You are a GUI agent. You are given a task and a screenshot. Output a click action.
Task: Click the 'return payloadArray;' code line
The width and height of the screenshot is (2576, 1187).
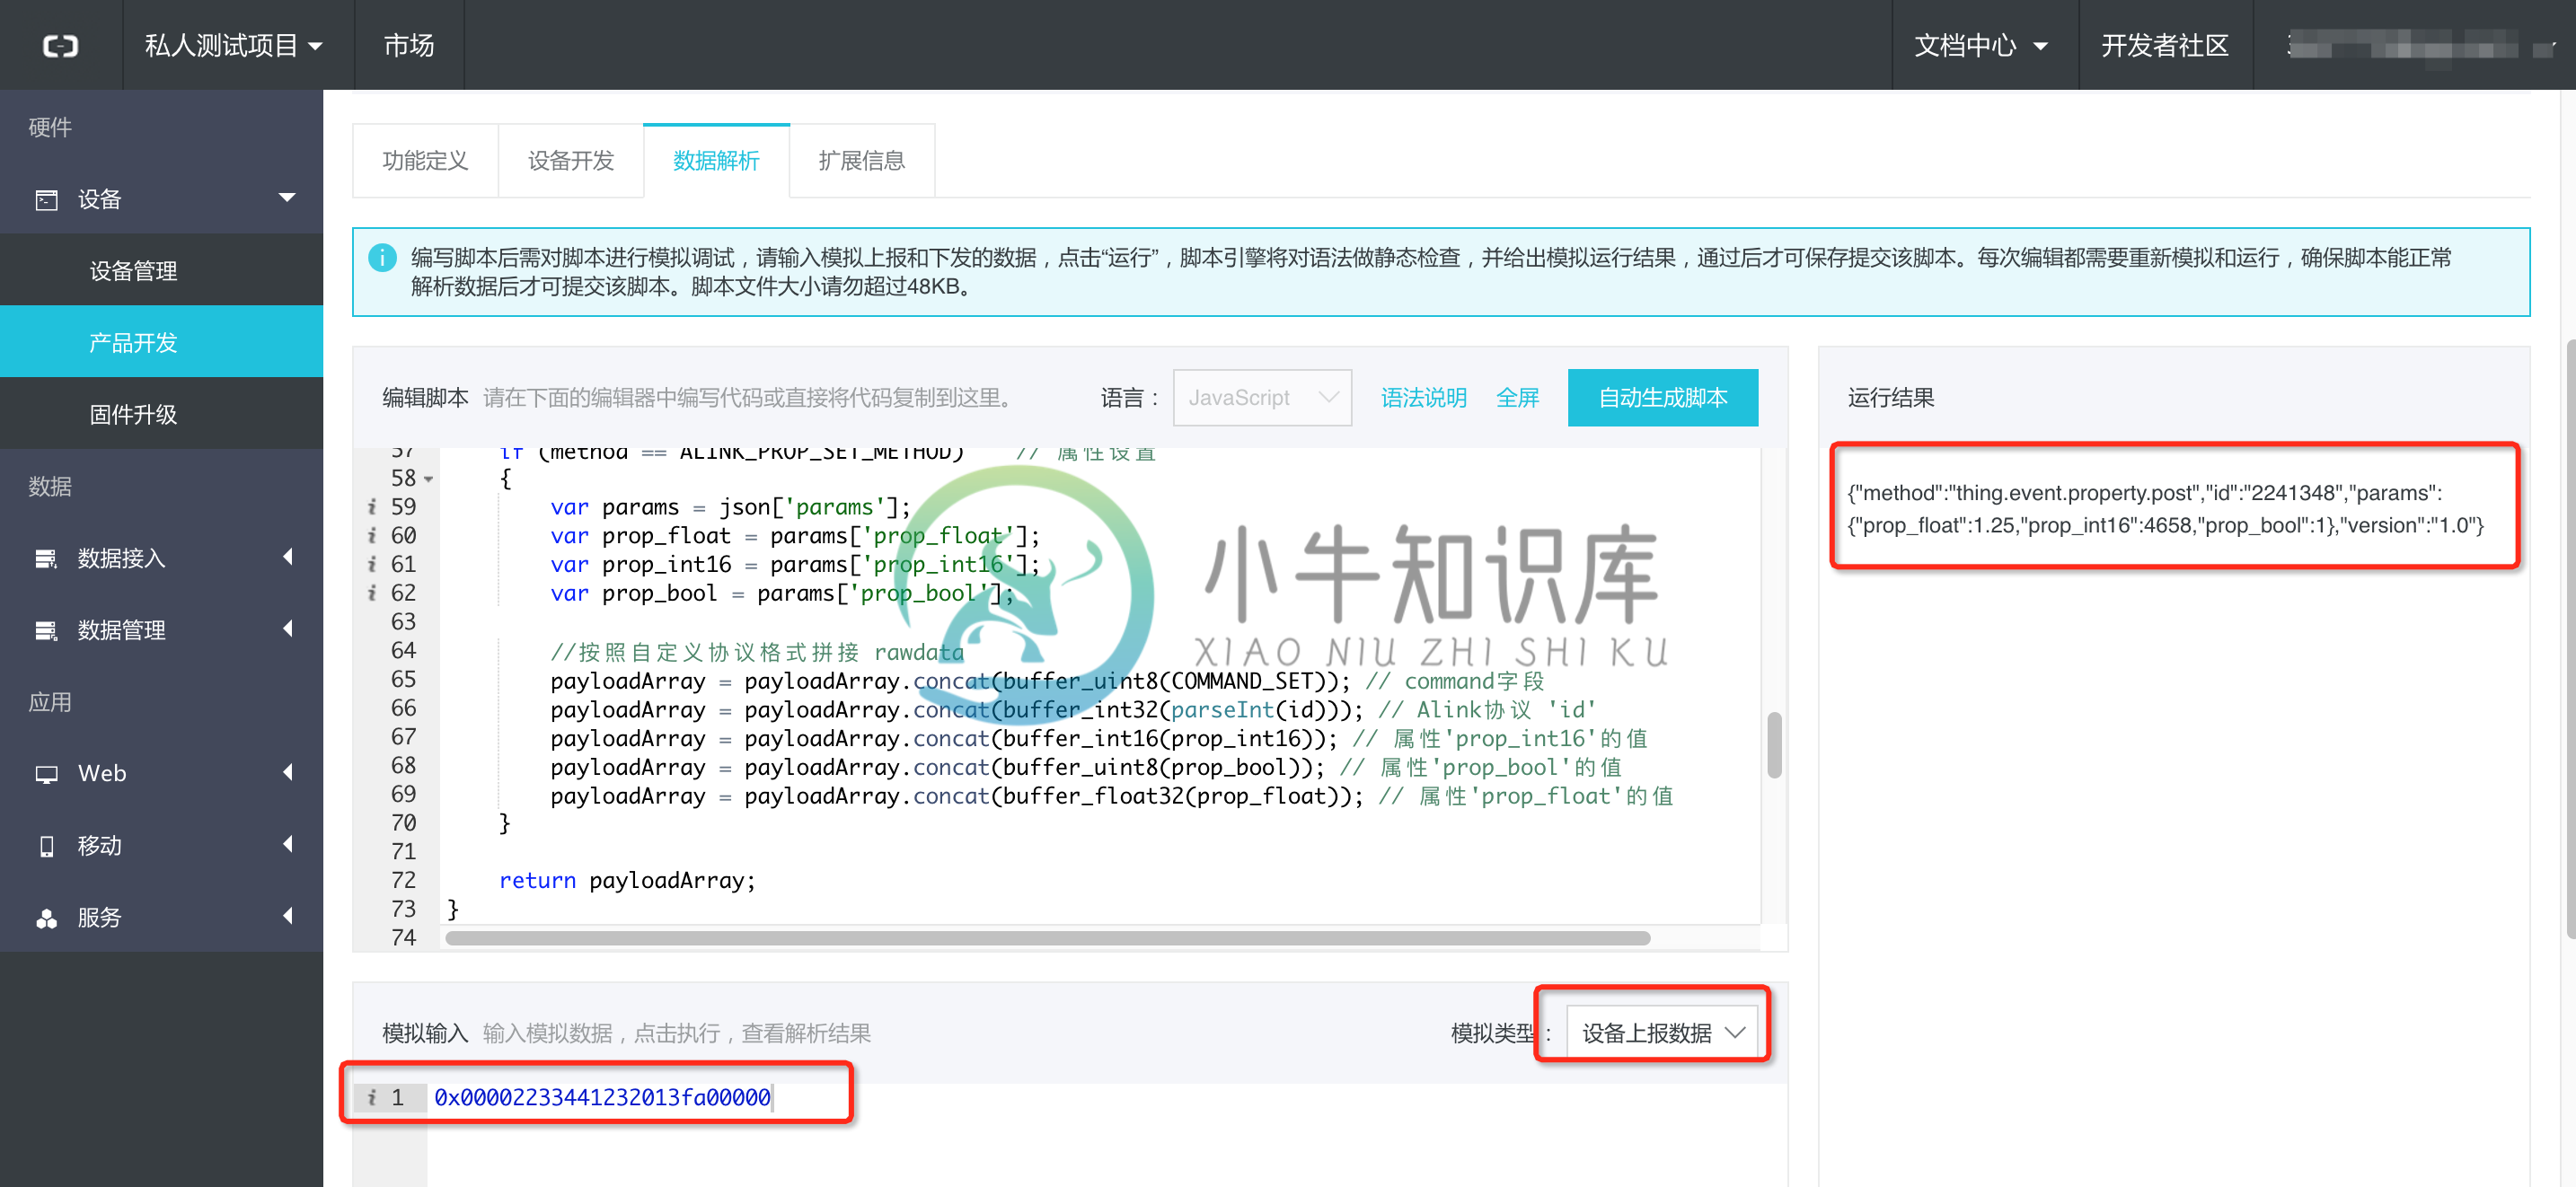click(627, 880)
